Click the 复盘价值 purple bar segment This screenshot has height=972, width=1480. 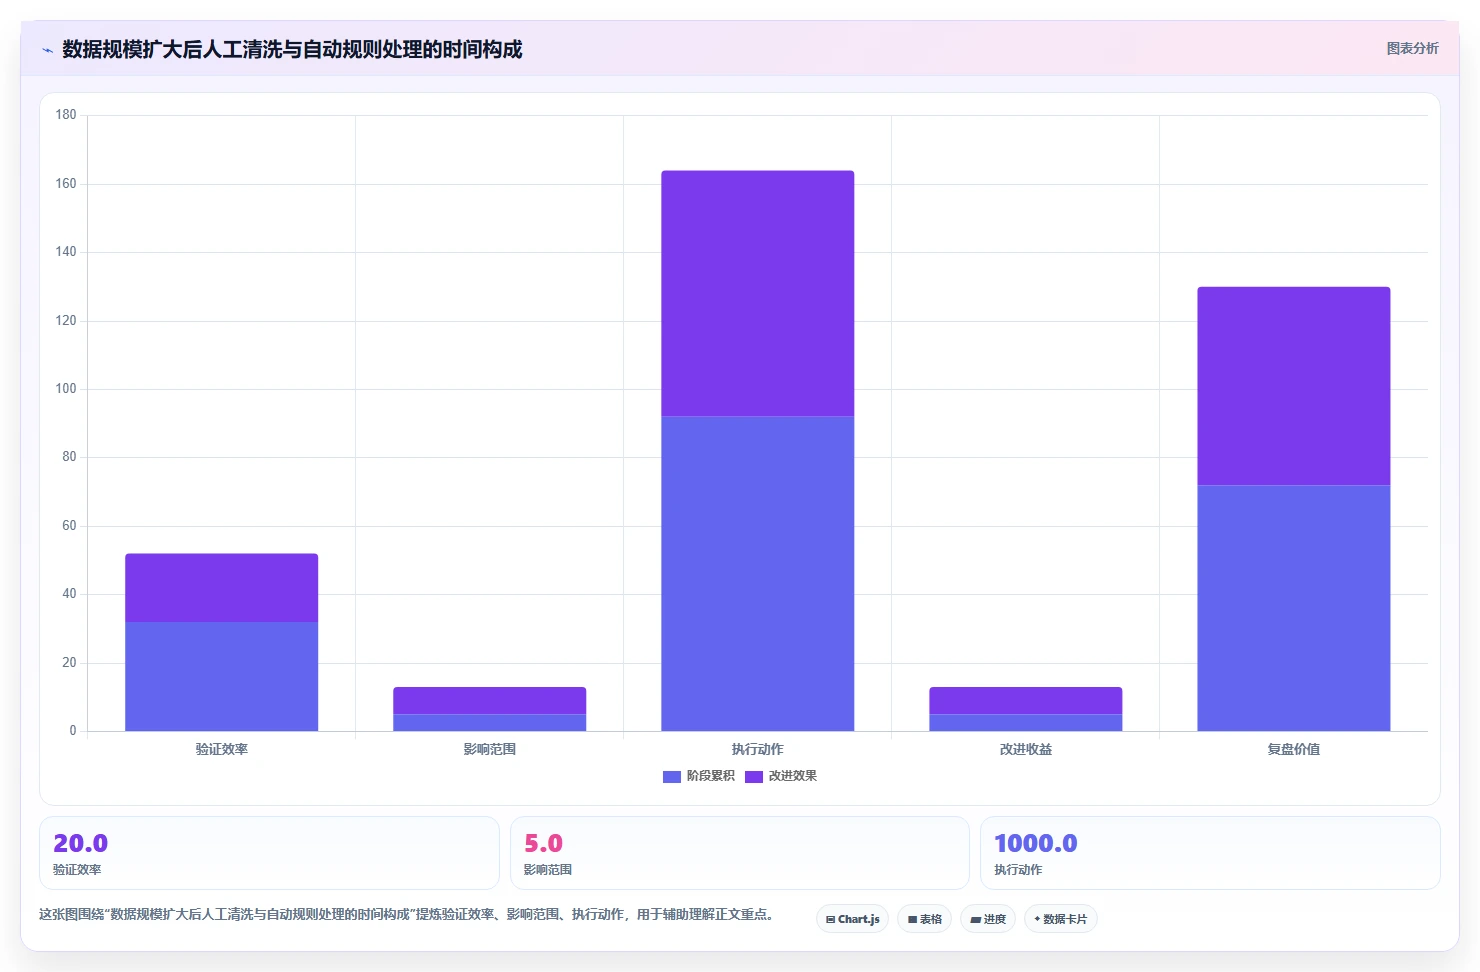point(1293,386)
